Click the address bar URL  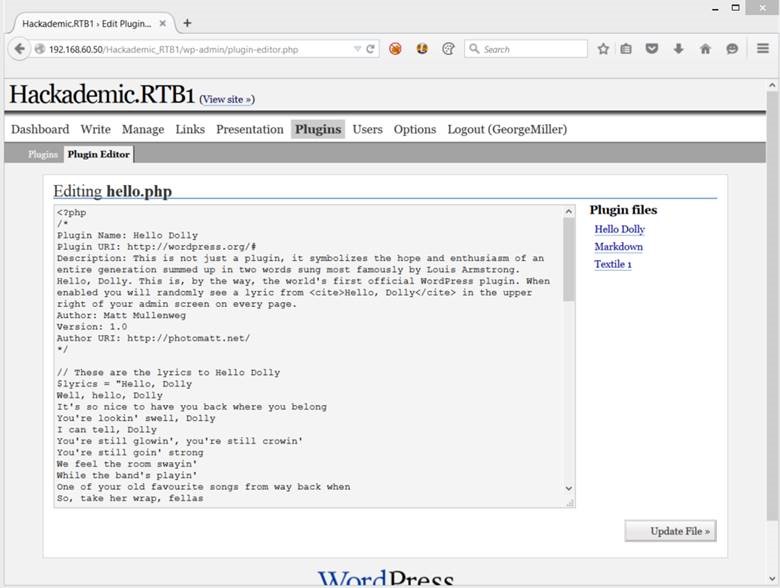(174, 49)
